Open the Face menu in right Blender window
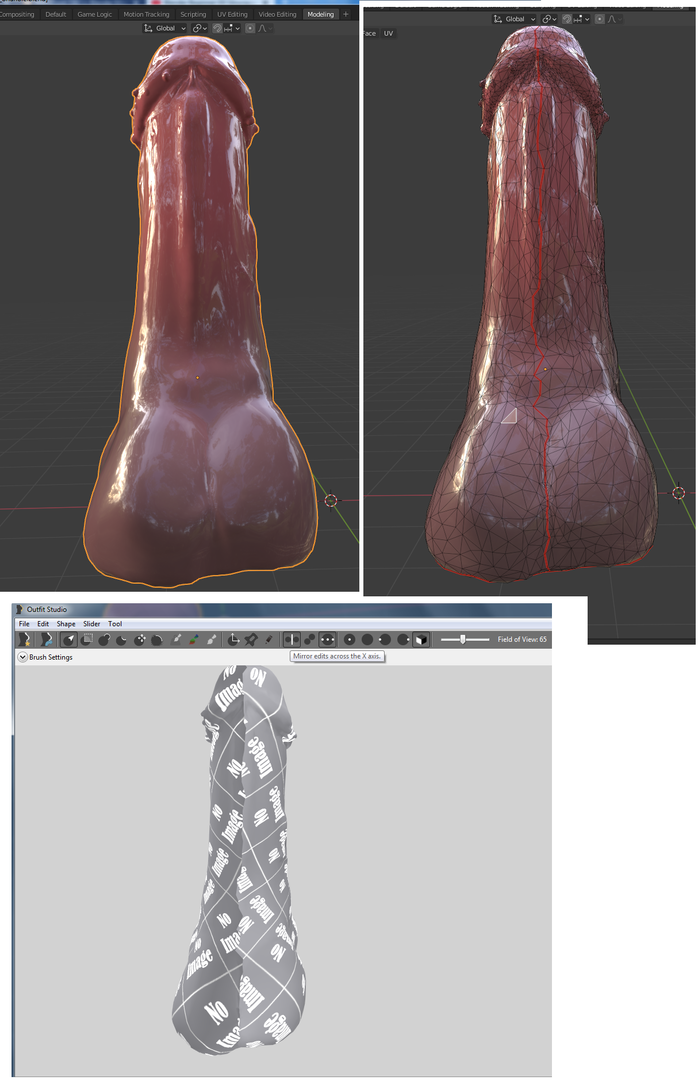Screen dimensions: 698x1080 369,33
